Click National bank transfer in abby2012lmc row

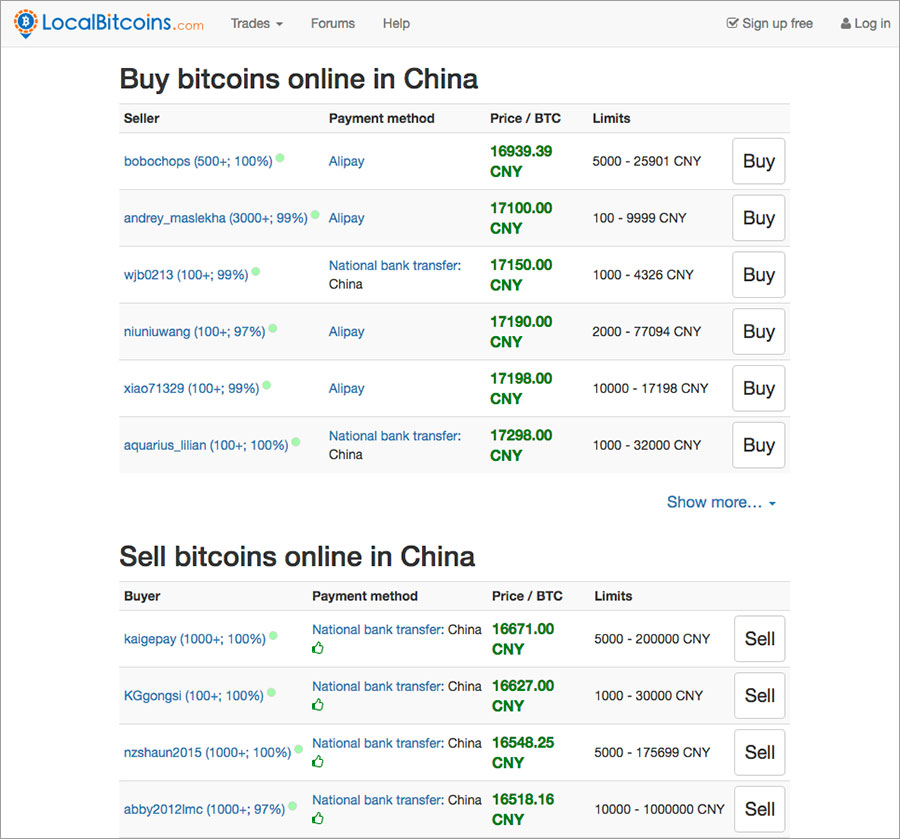pos(378,800)
